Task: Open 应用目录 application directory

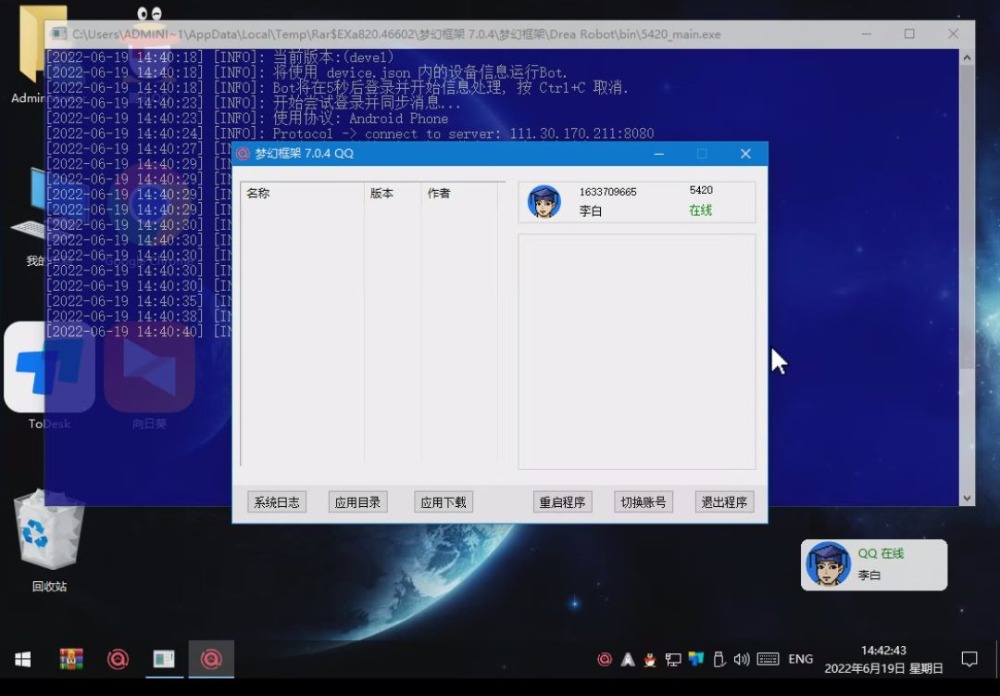Action: [357, 502]
